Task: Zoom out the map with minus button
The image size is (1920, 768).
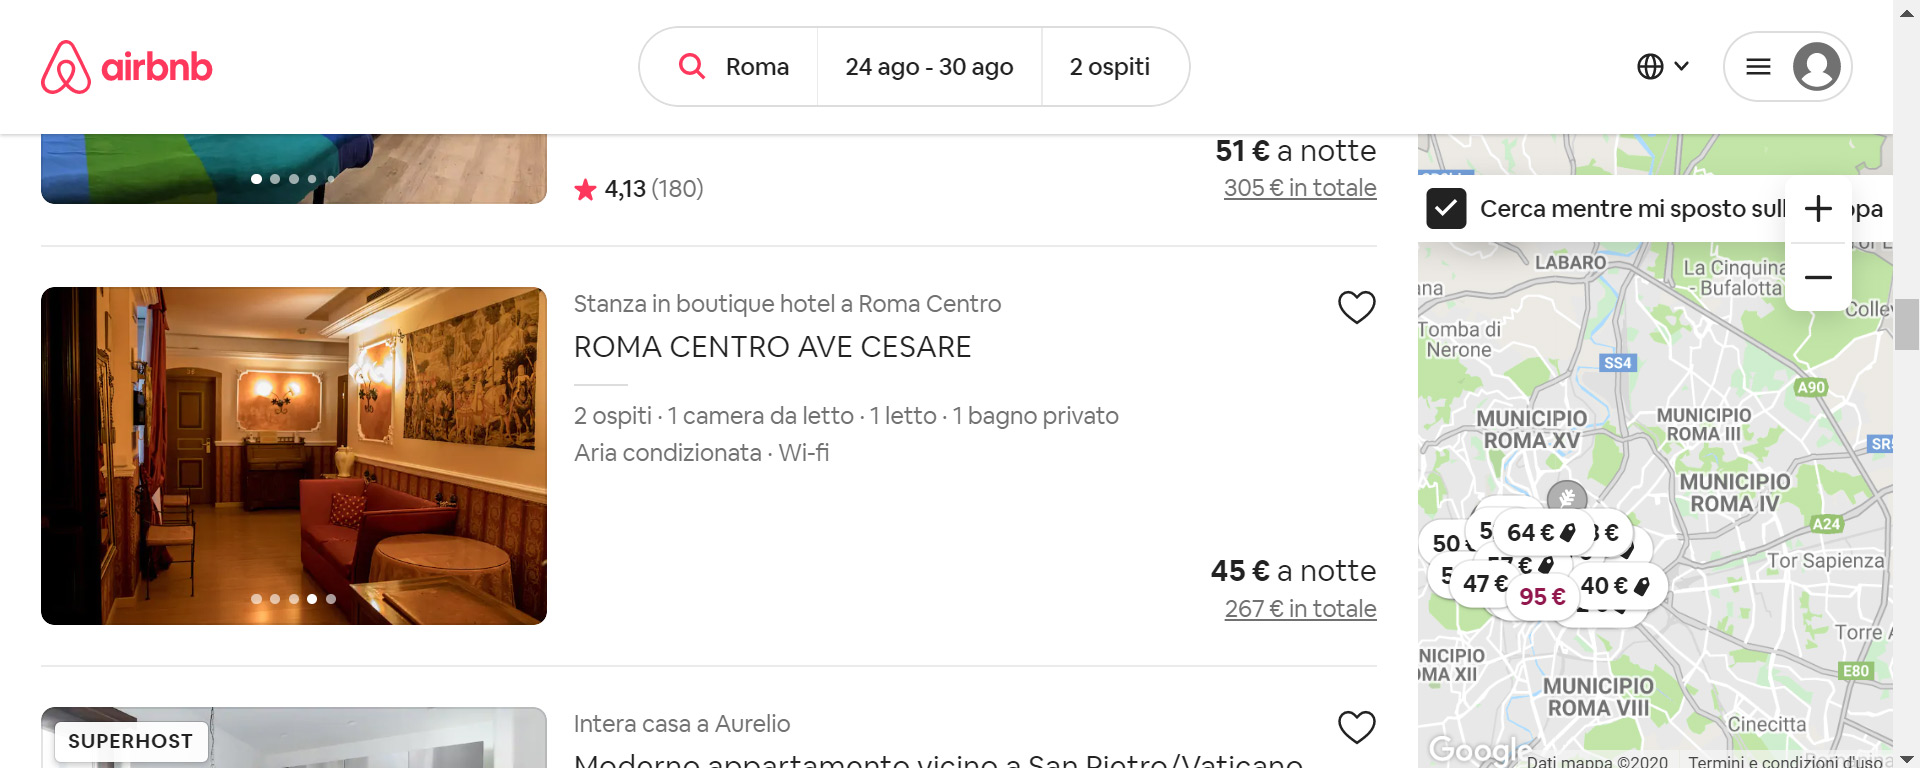Action: click(x=1818, y=277)
